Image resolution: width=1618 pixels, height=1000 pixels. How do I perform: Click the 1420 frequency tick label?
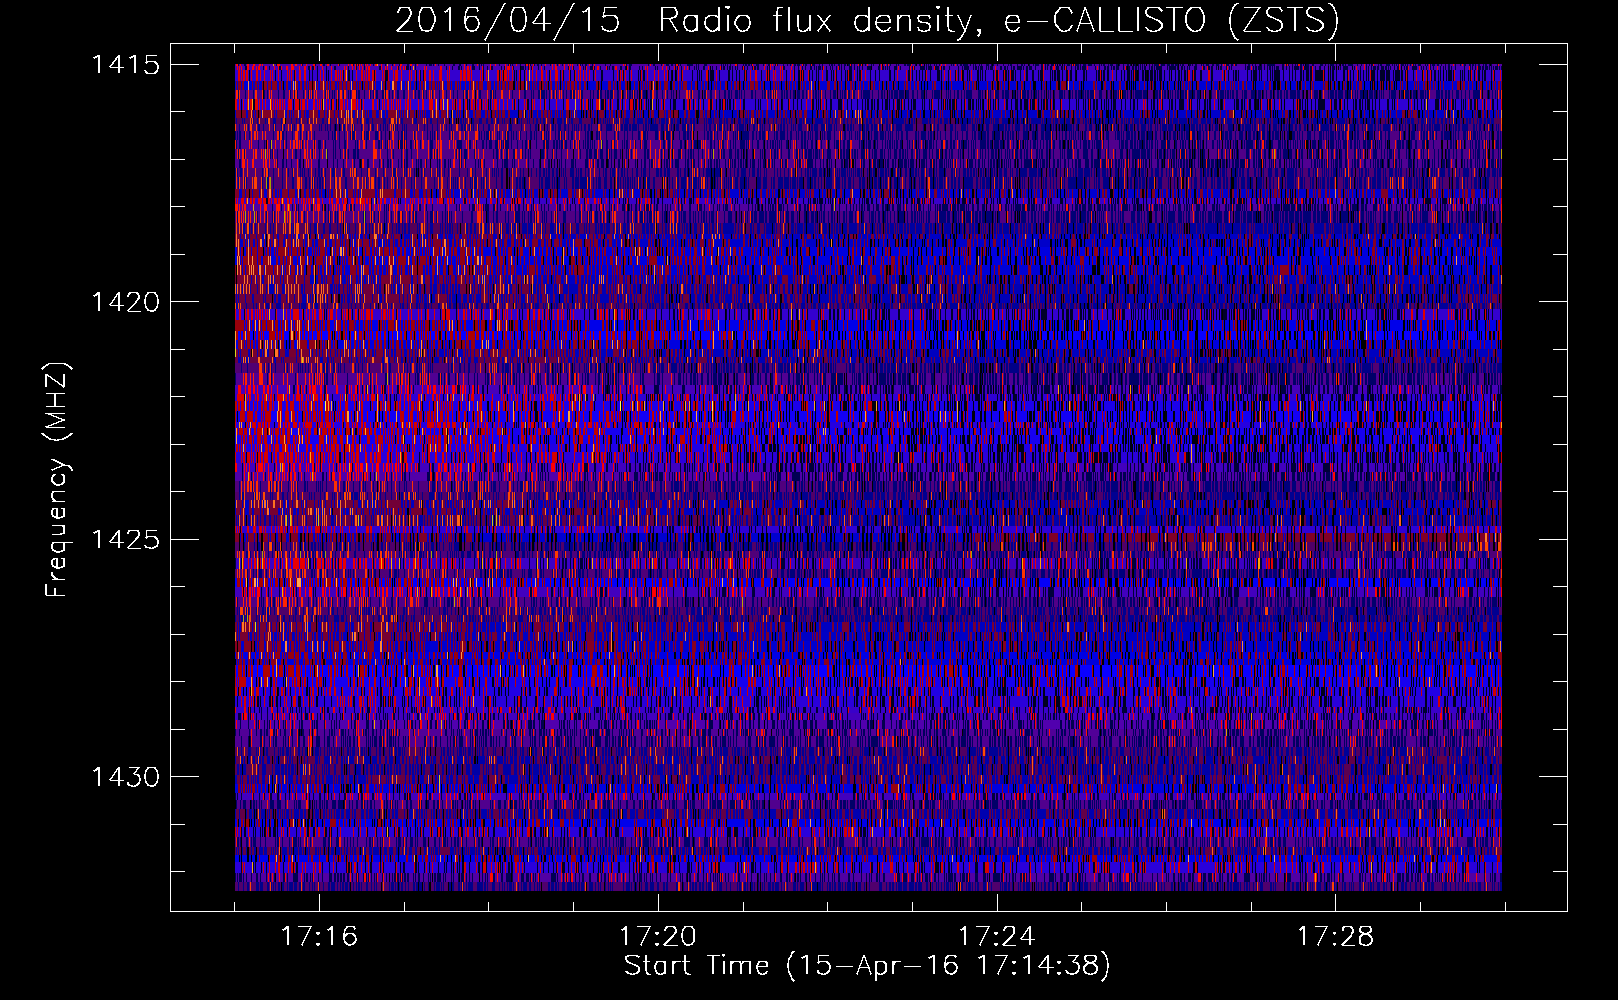(126, 302)
